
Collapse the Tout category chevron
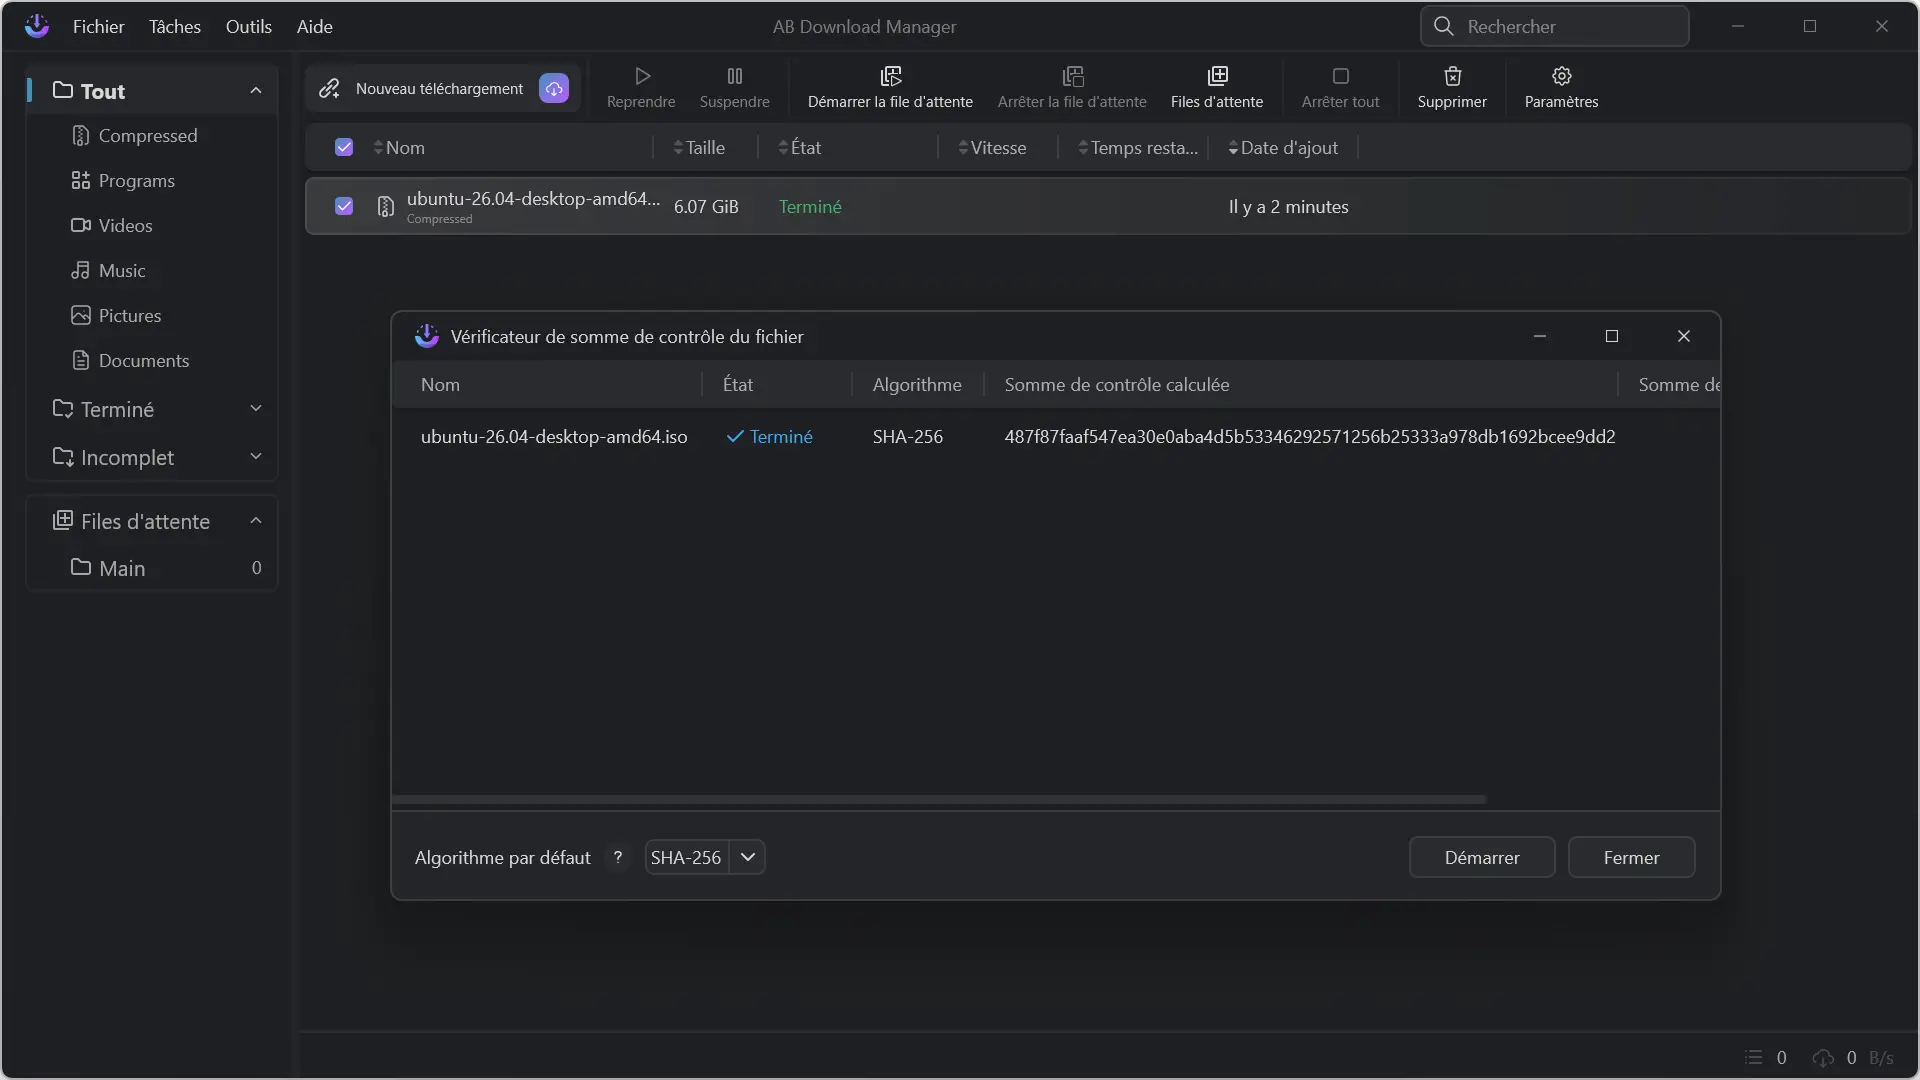(256, 91)
